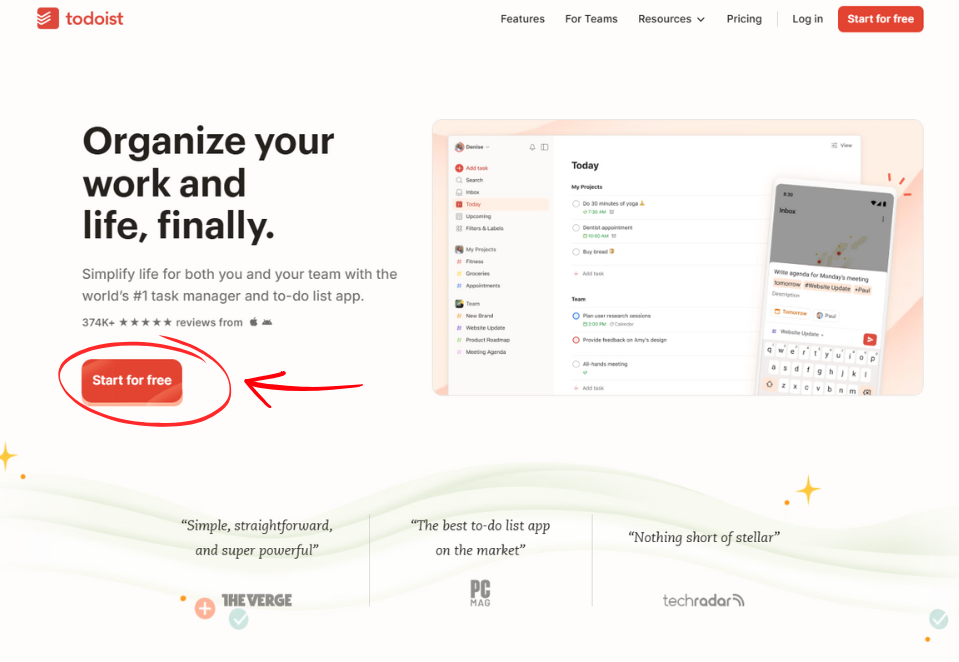Open the three-dot menu on phone
The image size is (959, 662).
click(x=883, y=219)
